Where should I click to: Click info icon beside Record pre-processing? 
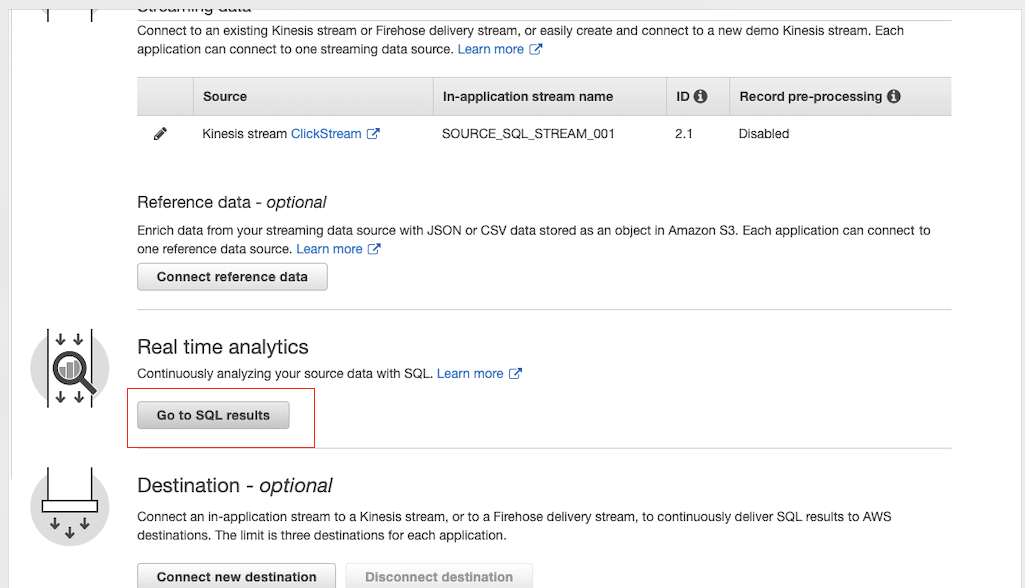pos(893,97)
